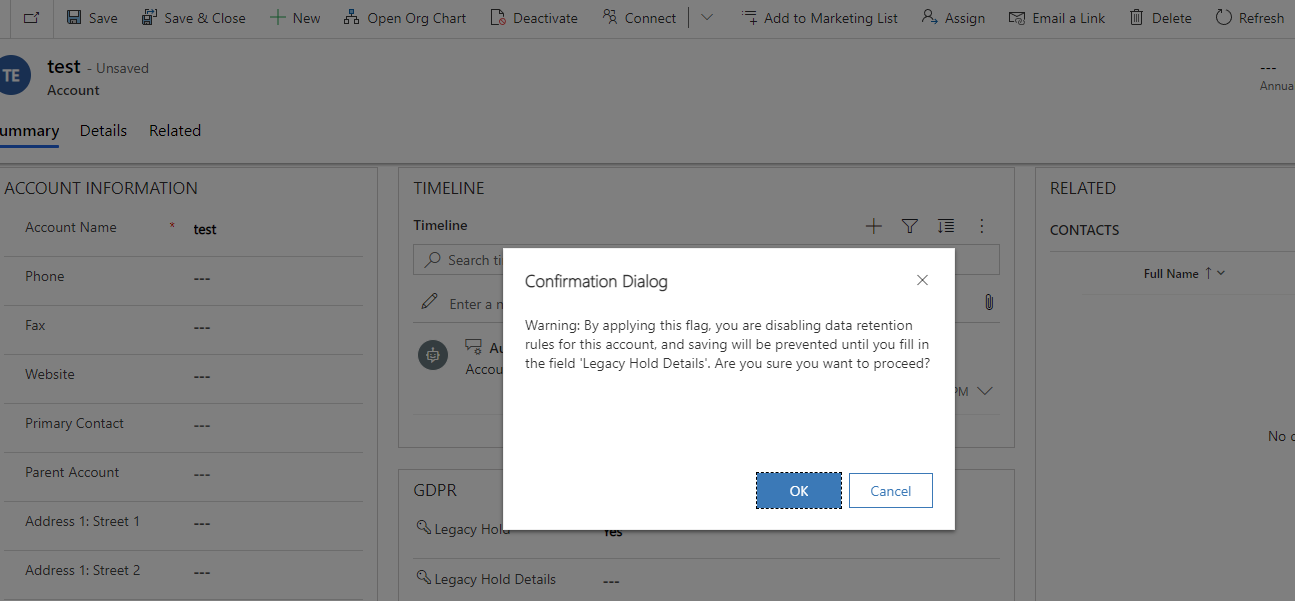Assign the account record
Viewport: 1295px width, 601px height.
pyautogui.click(x=953, y=18)
